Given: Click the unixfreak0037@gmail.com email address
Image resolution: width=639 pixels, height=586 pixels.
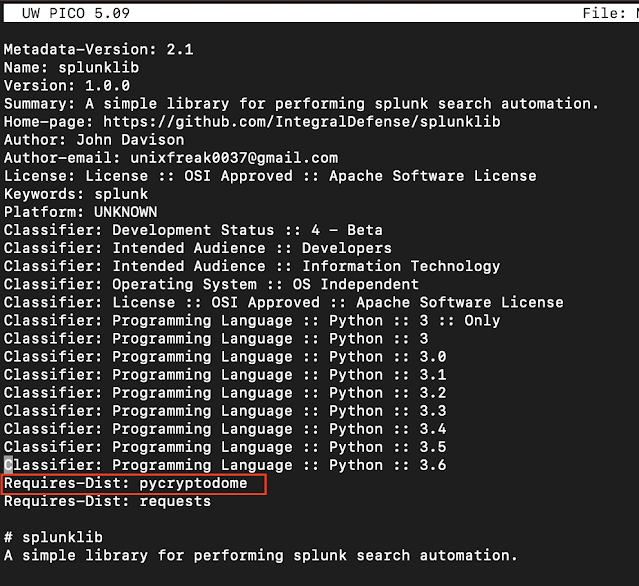Looking at the screenshot, I should pos(234,158).
